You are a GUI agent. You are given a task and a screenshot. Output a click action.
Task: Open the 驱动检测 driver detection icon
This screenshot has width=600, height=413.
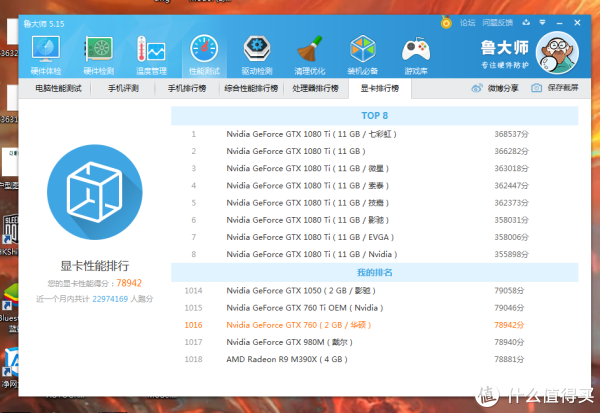[257, 54]
